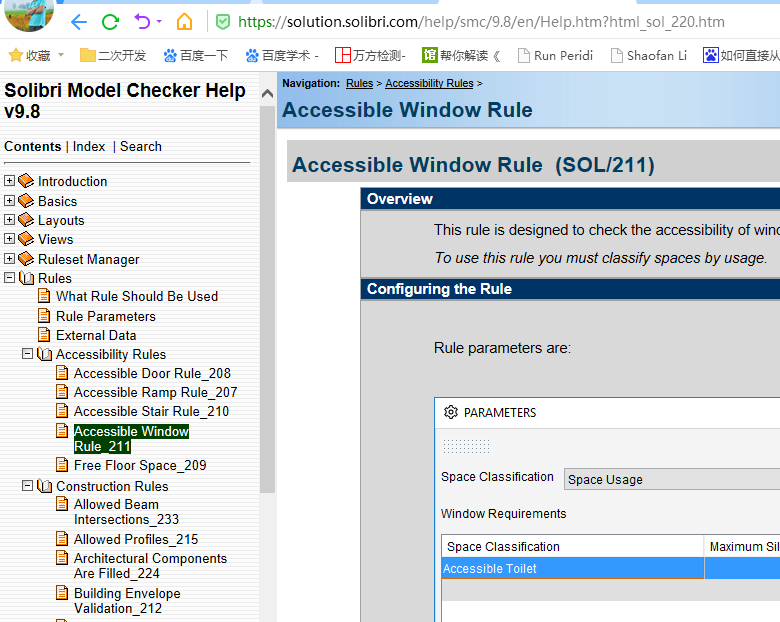
Task: Click the Layouts book icon
Action: 26,219
